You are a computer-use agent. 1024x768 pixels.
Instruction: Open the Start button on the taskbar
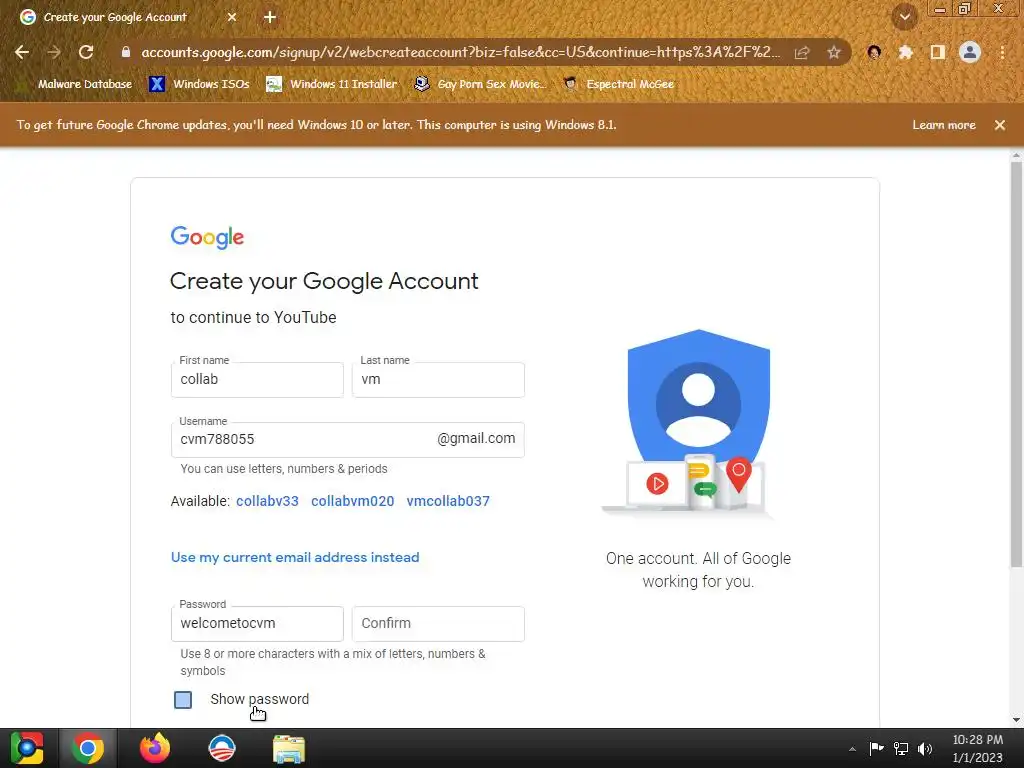click(x=27, y=748)
